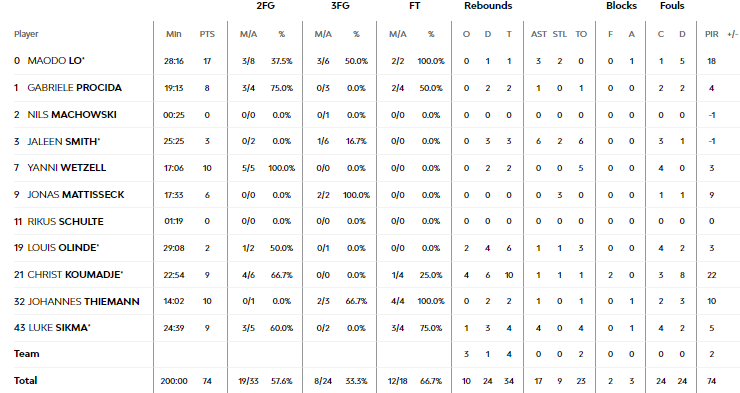This screenshot has width=740, height=393.
Task: Select Luke Sikma player name
Action: tap(59, 327)
